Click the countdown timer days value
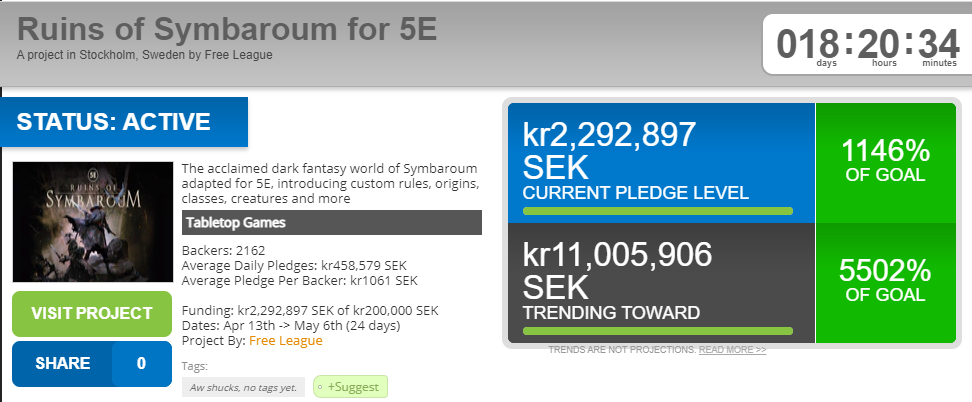The image size is (972, 402). pyautogui.click(x=808, y=44)
